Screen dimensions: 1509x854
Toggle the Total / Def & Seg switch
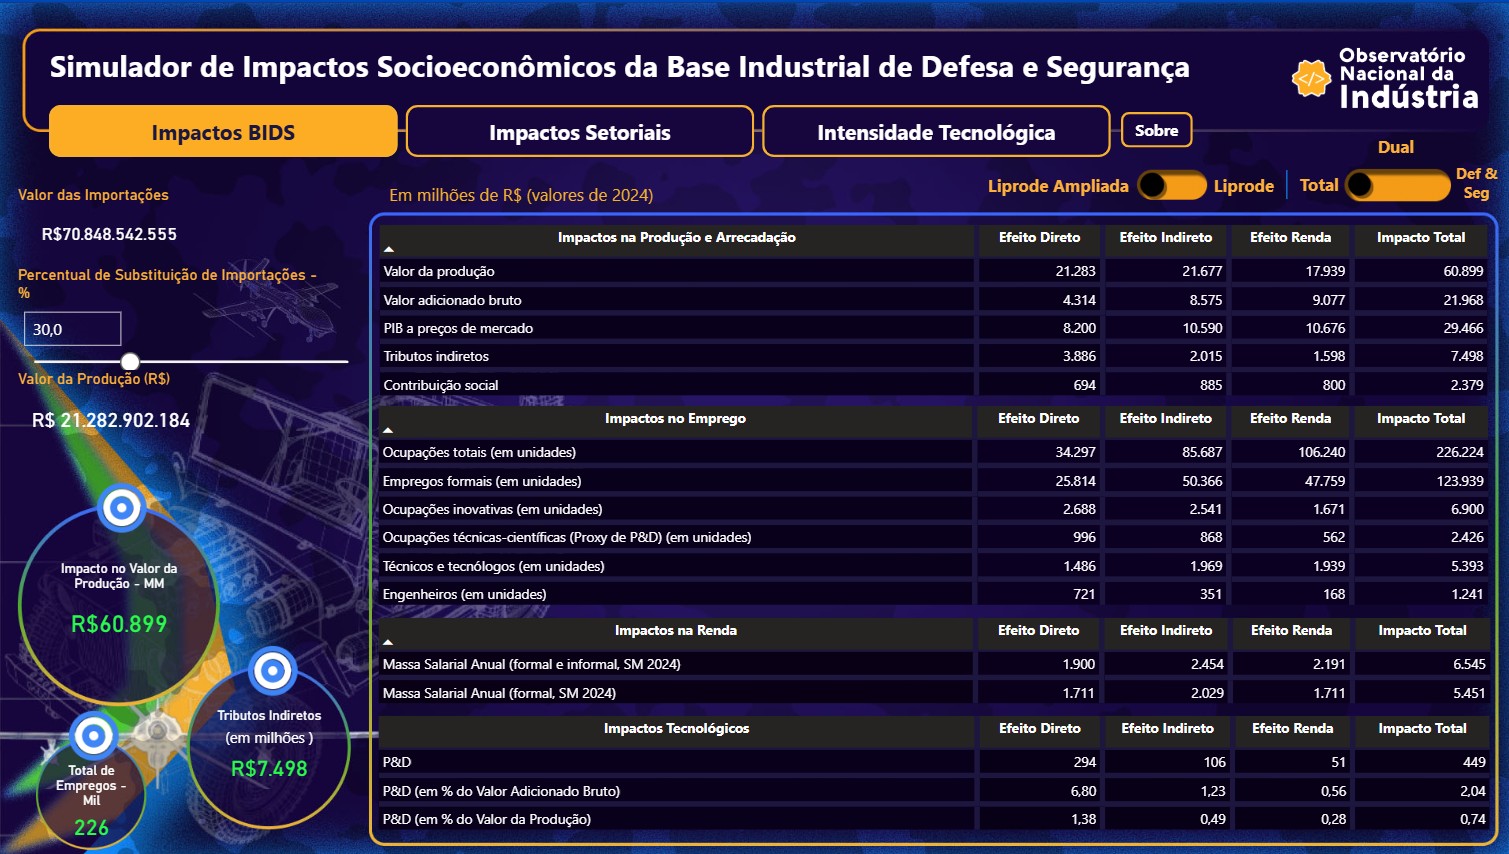coord(1396,186)
